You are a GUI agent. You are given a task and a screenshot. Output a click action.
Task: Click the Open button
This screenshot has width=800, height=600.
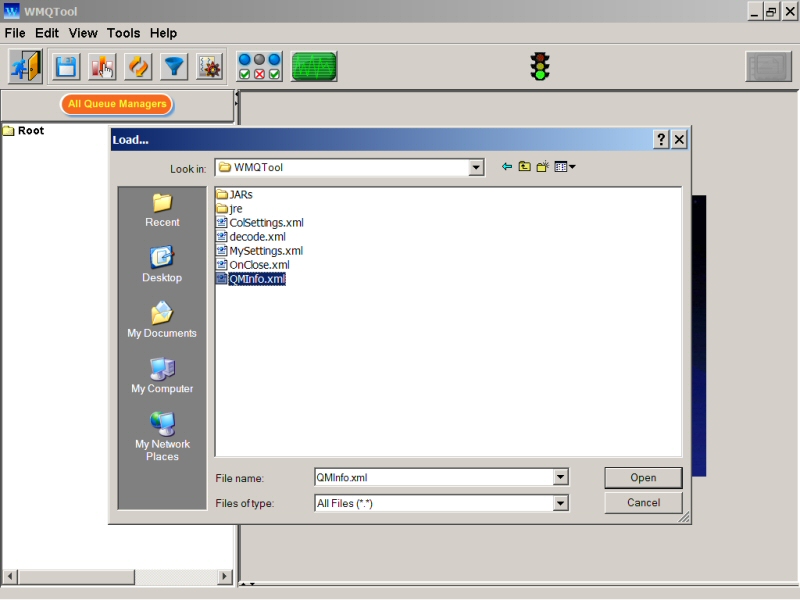643,478
